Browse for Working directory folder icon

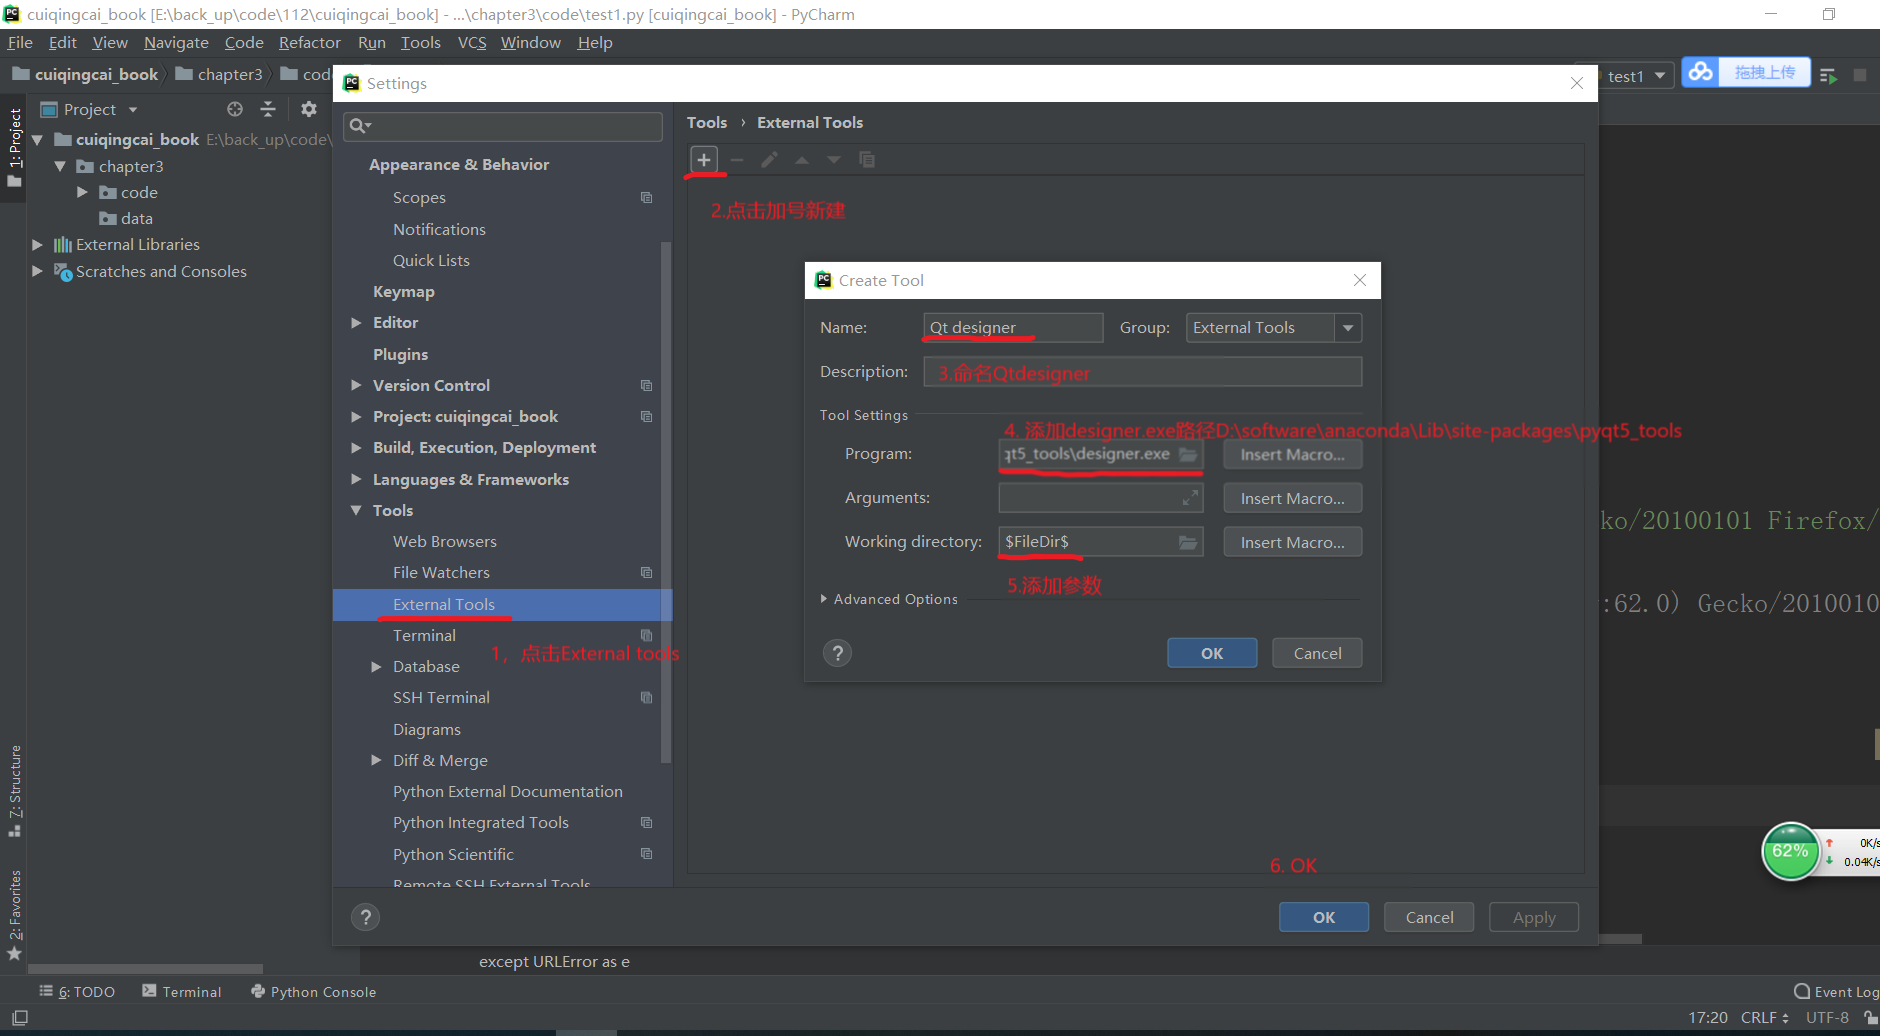tap(1187, 542)
